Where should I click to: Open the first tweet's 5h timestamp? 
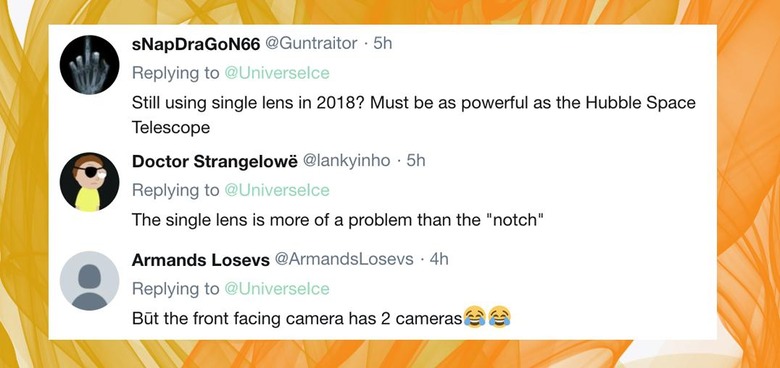point(383,44)
